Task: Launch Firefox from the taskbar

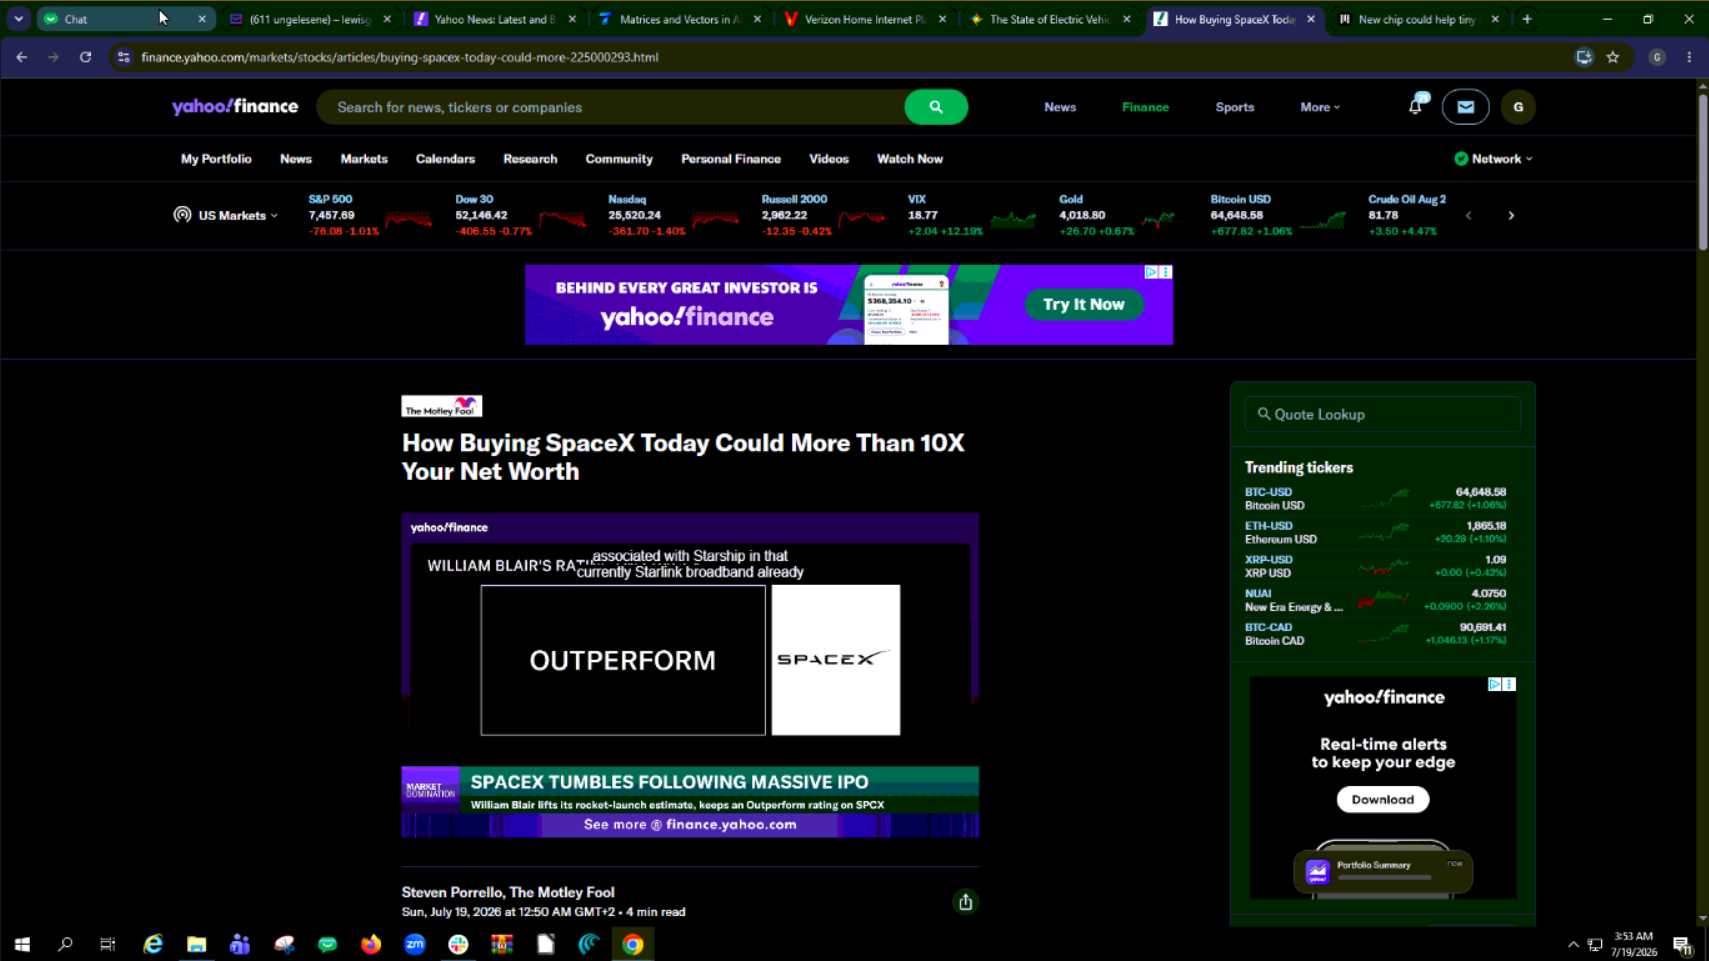Action: [371, 944]
